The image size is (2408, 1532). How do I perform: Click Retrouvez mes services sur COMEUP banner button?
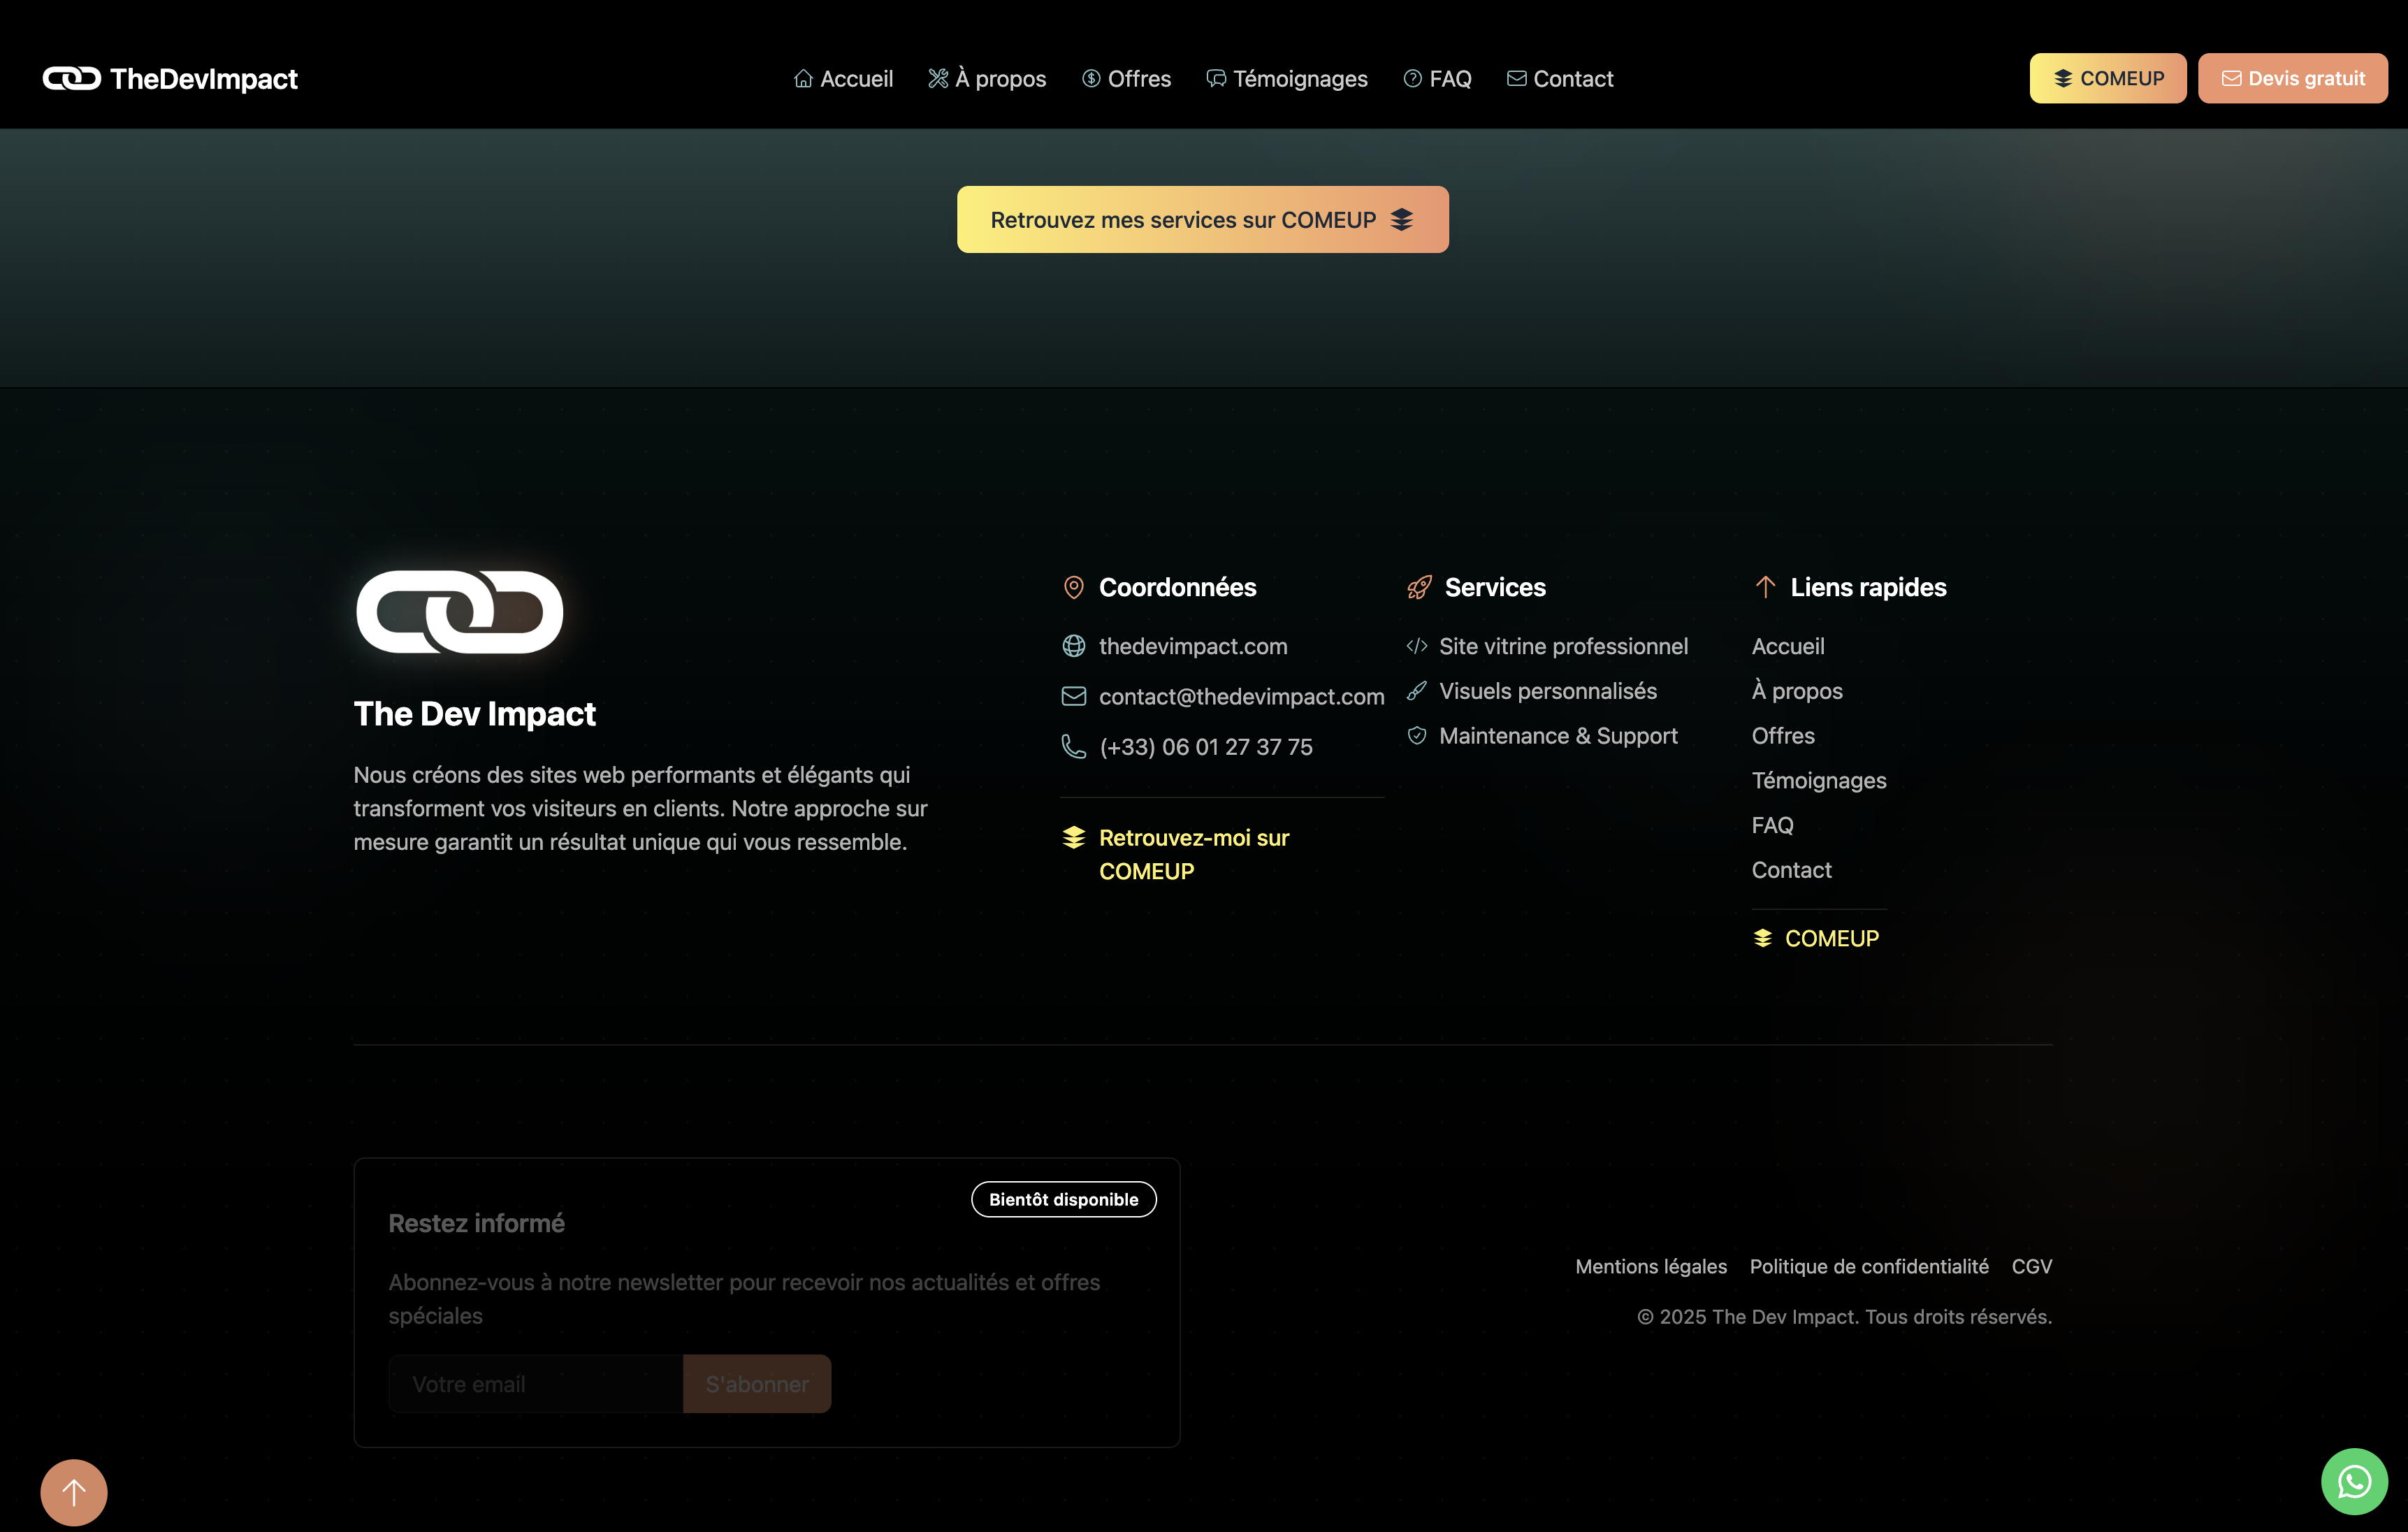(x=1203, y=219)
